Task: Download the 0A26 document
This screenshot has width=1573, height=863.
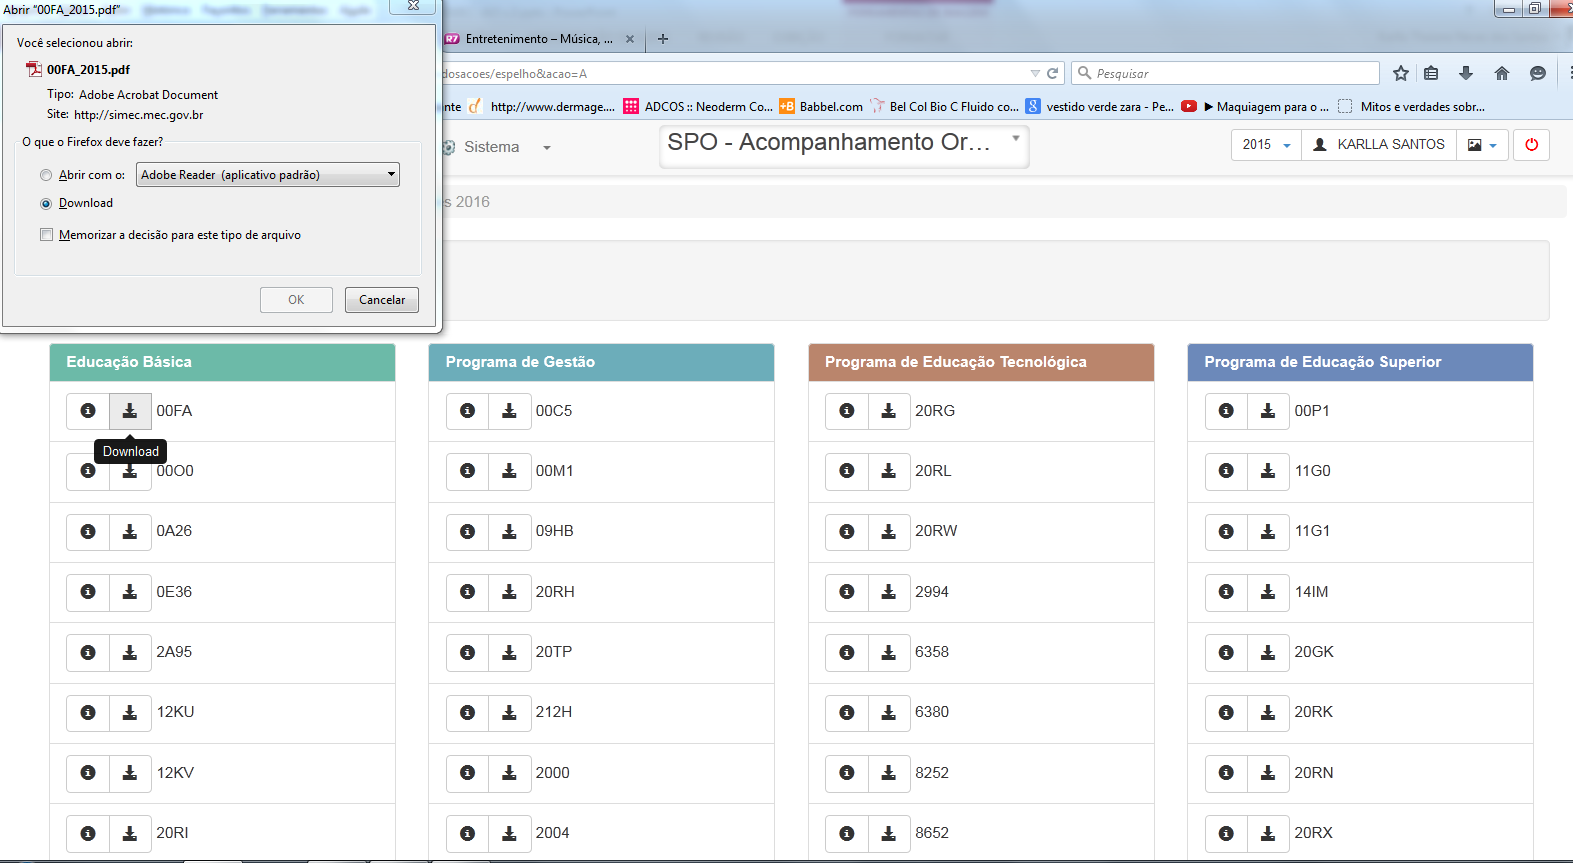Action: click(x=130, y=532)
